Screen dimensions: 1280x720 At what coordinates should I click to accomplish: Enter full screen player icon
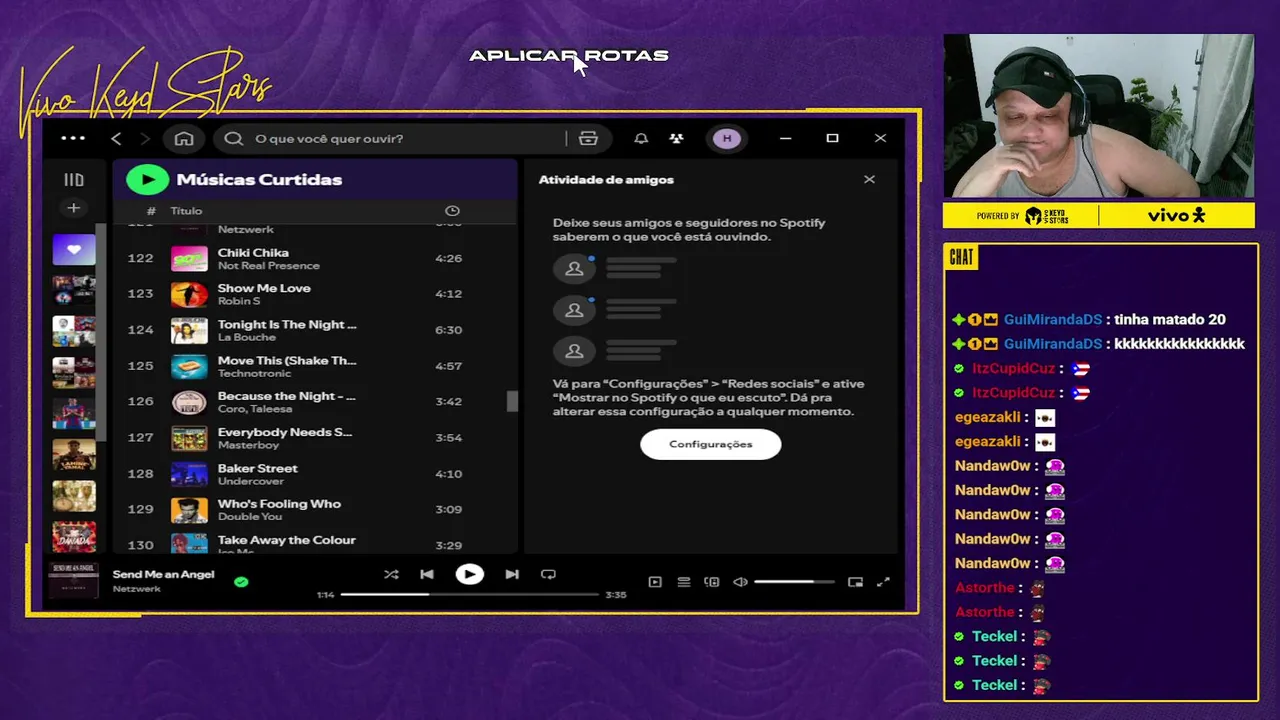[883, 582]
